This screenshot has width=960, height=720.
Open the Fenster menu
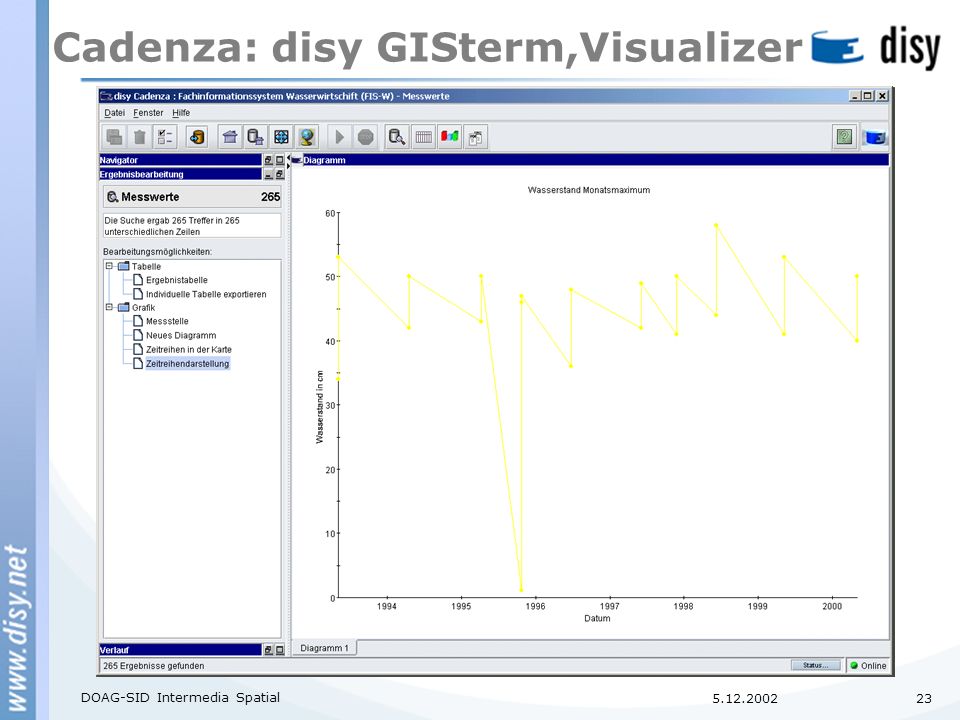[x=148, y=113]
